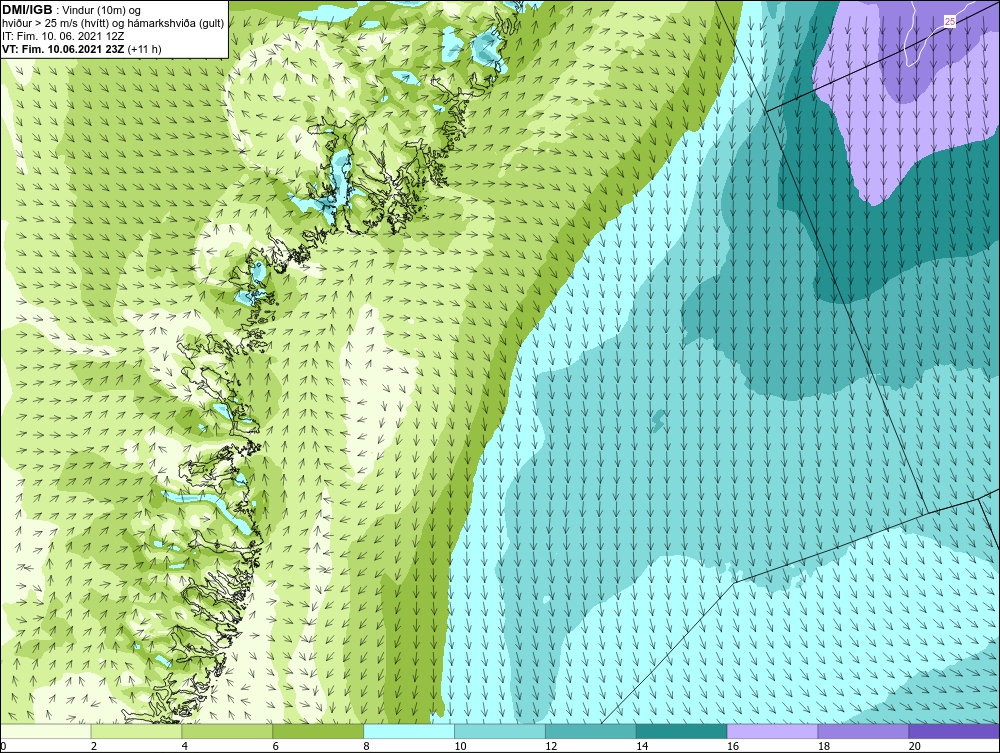Click the 6–8 m/s olive green legend swatch

(318, 731)
